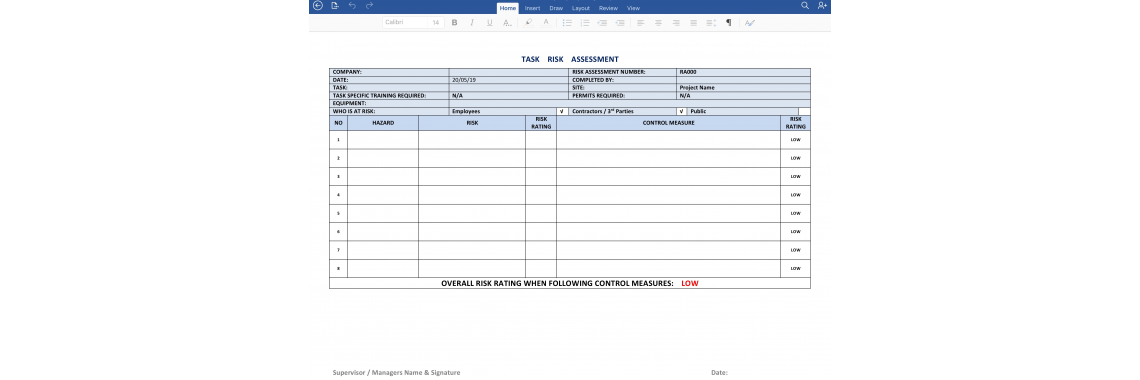Click the WHO IS AT RISK: label

pos(354,111)
